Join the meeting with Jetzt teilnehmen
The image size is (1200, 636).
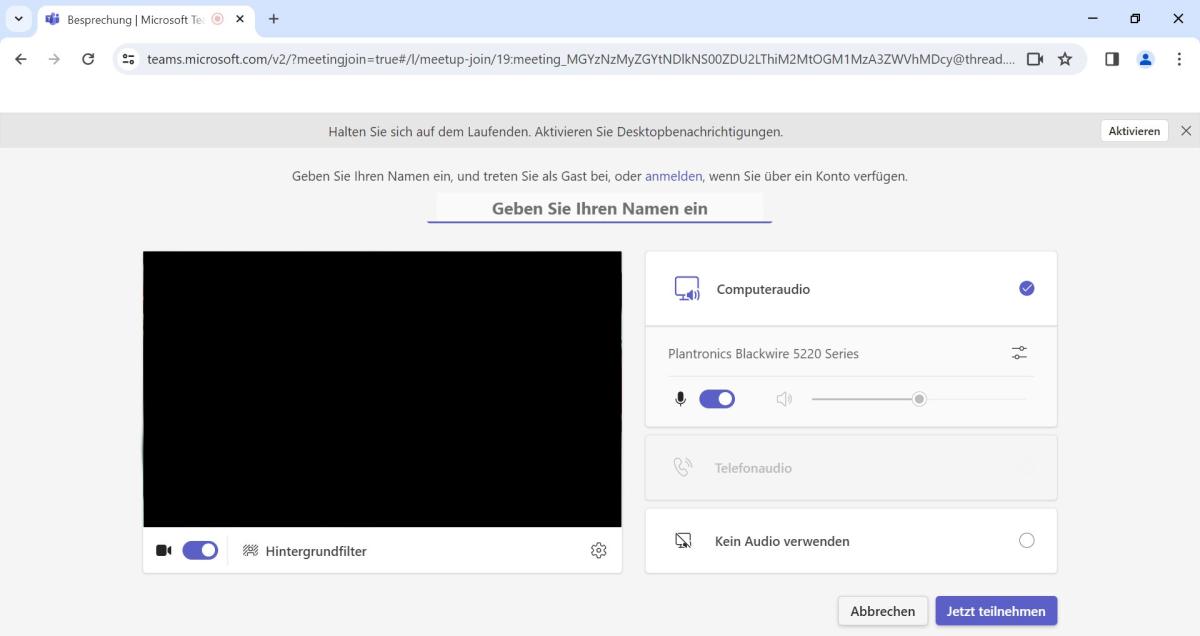996,610
